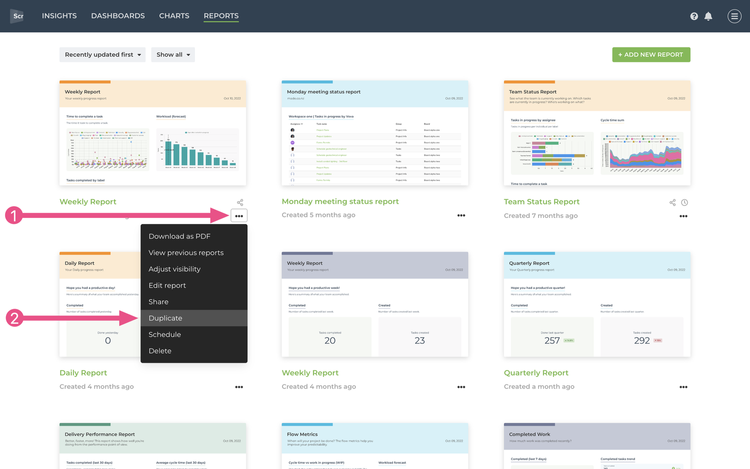Click 'Created 7 months ago' text
Image resolution: width=750 pixels, height=469 pixels.
click(540, 216)
